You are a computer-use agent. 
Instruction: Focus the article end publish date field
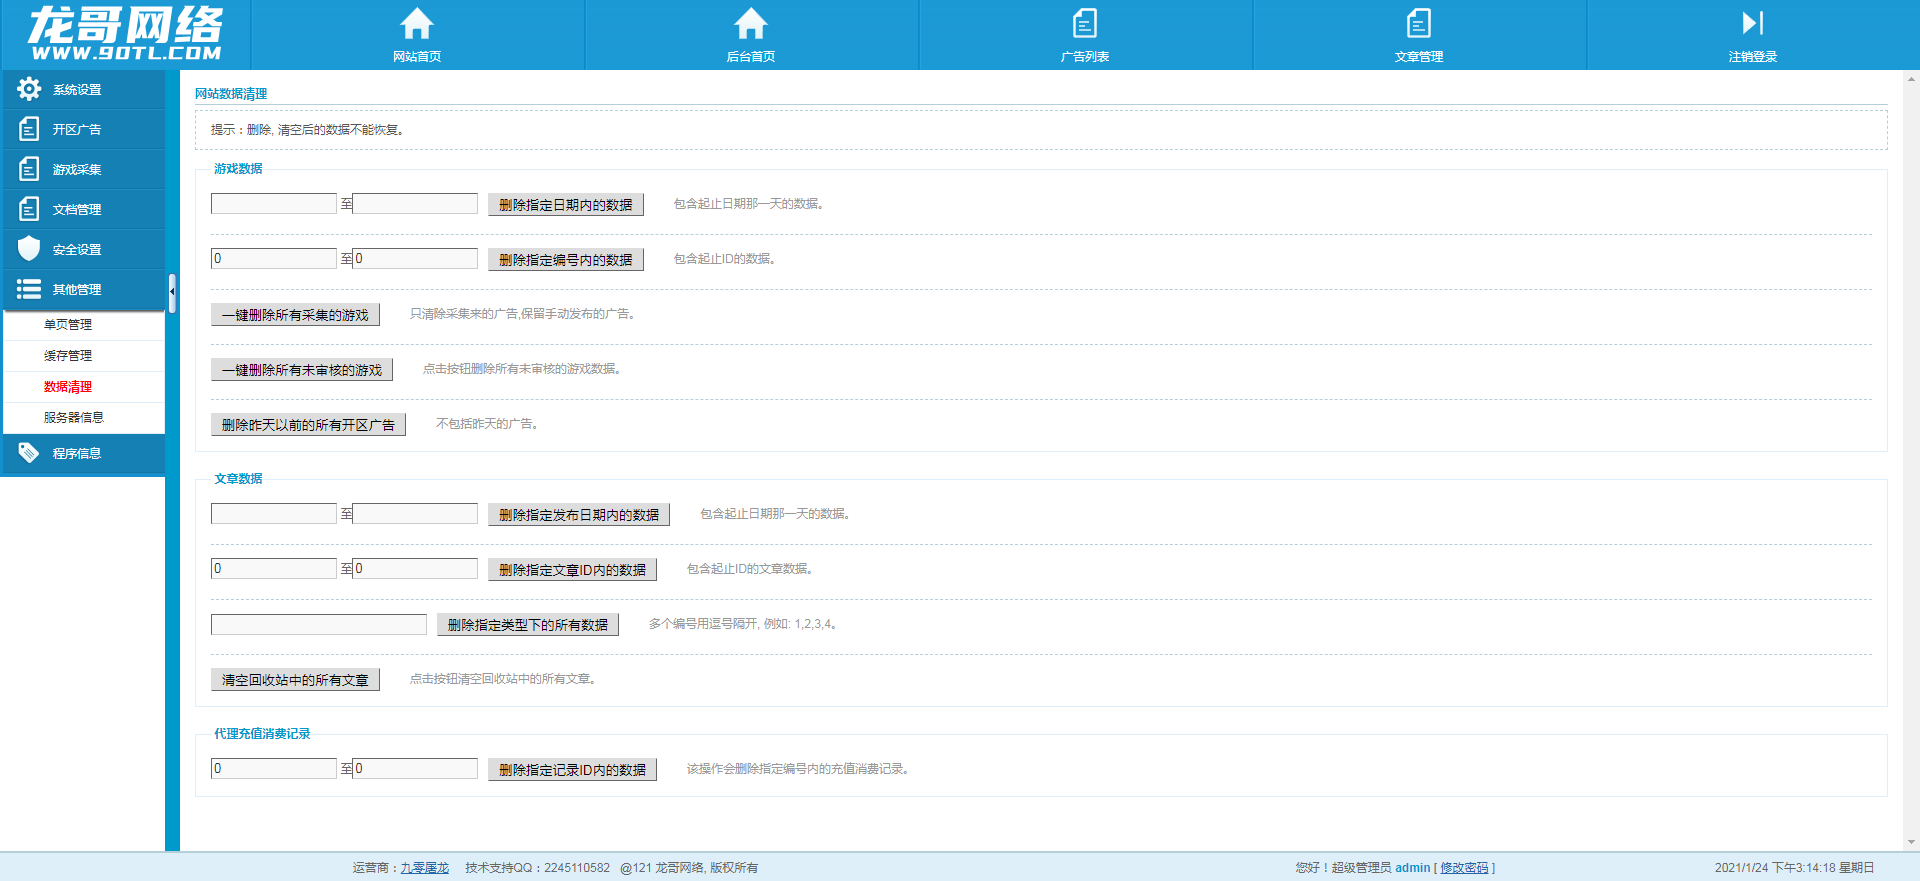click(x=415, y=514)
